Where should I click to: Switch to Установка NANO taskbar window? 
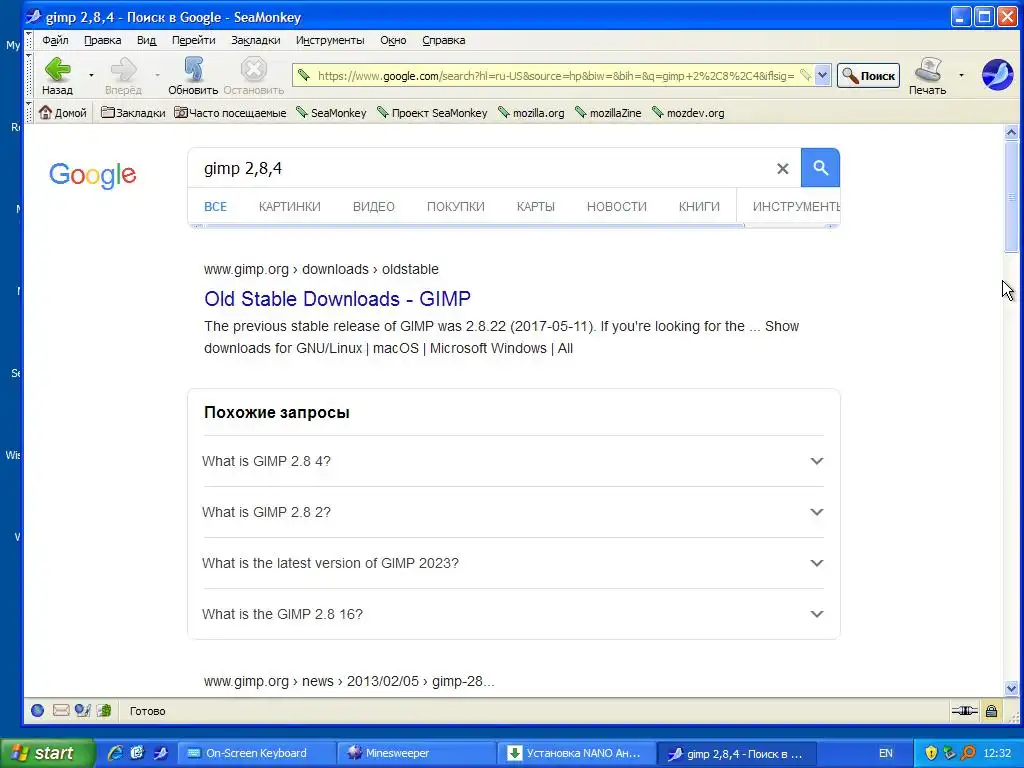click(575, 753)
